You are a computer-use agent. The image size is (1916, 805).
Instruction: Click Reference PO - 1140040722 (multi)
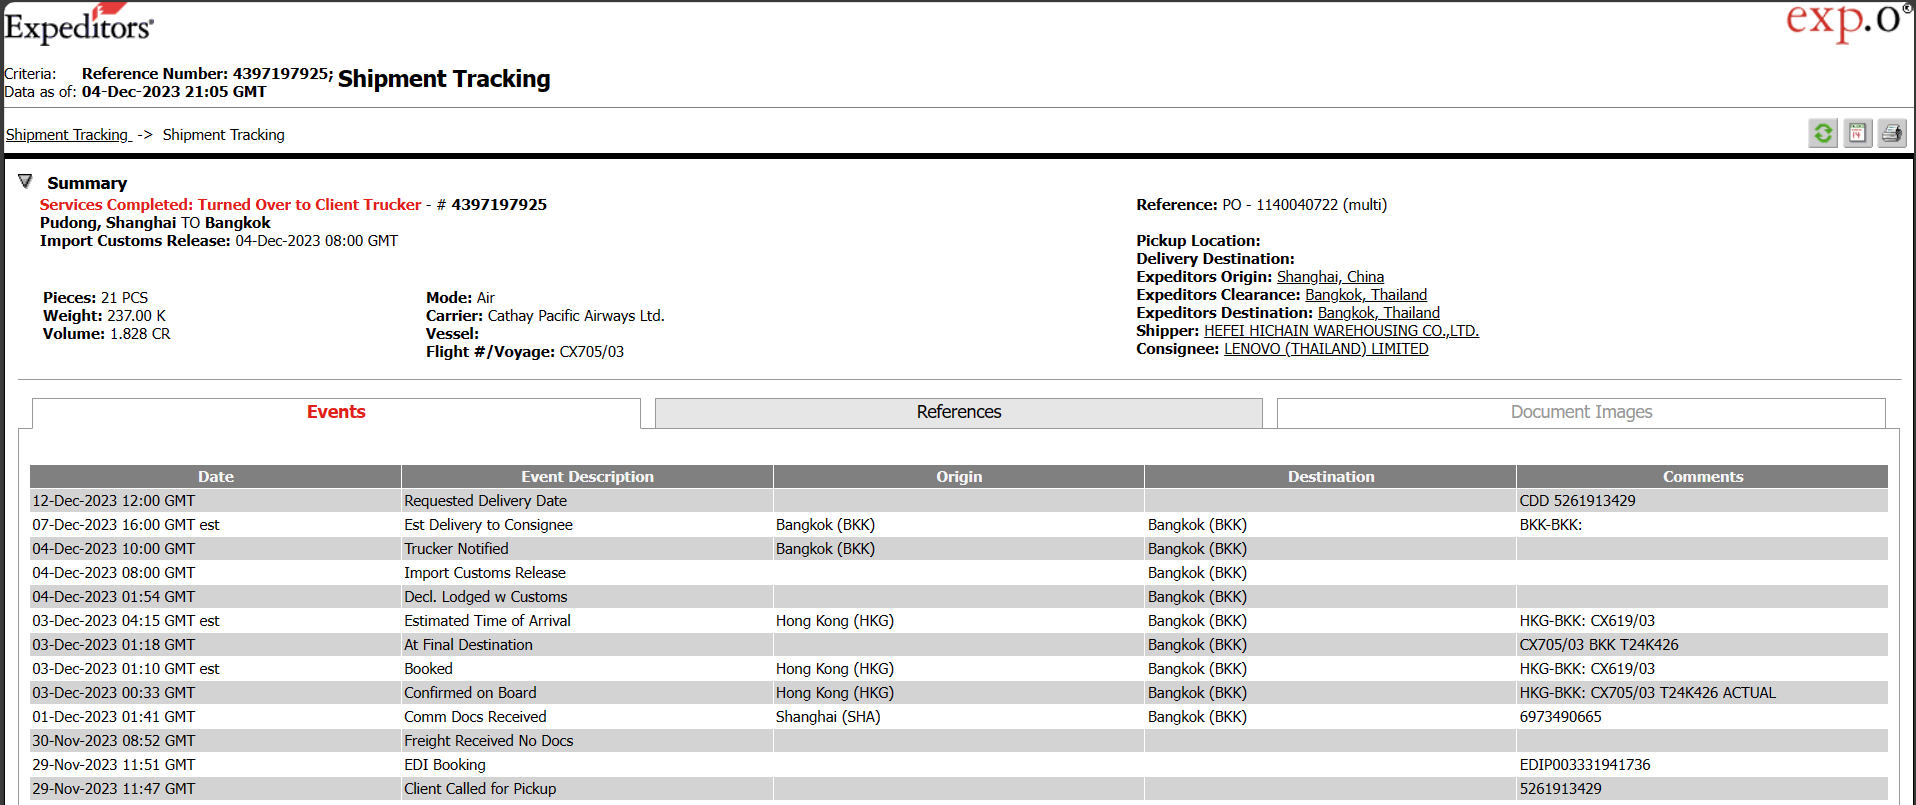coord(1304,205)
